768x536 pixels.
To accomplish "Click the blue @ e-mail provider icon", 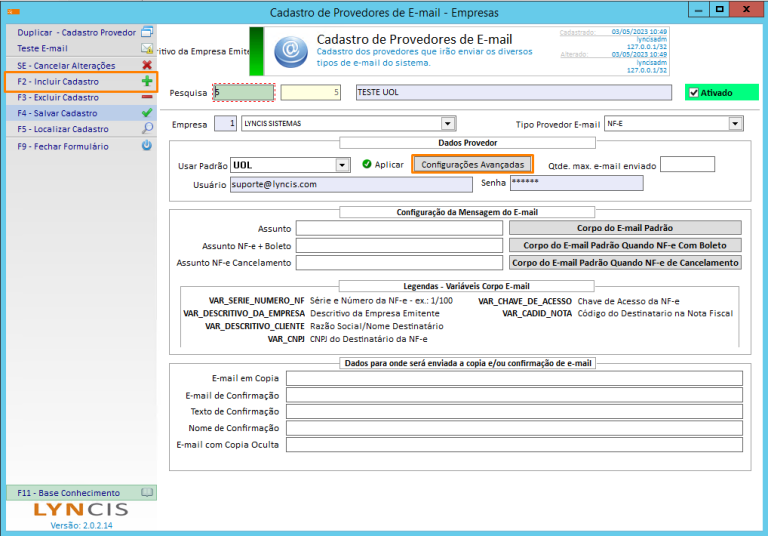I will (x=291, y=51).
